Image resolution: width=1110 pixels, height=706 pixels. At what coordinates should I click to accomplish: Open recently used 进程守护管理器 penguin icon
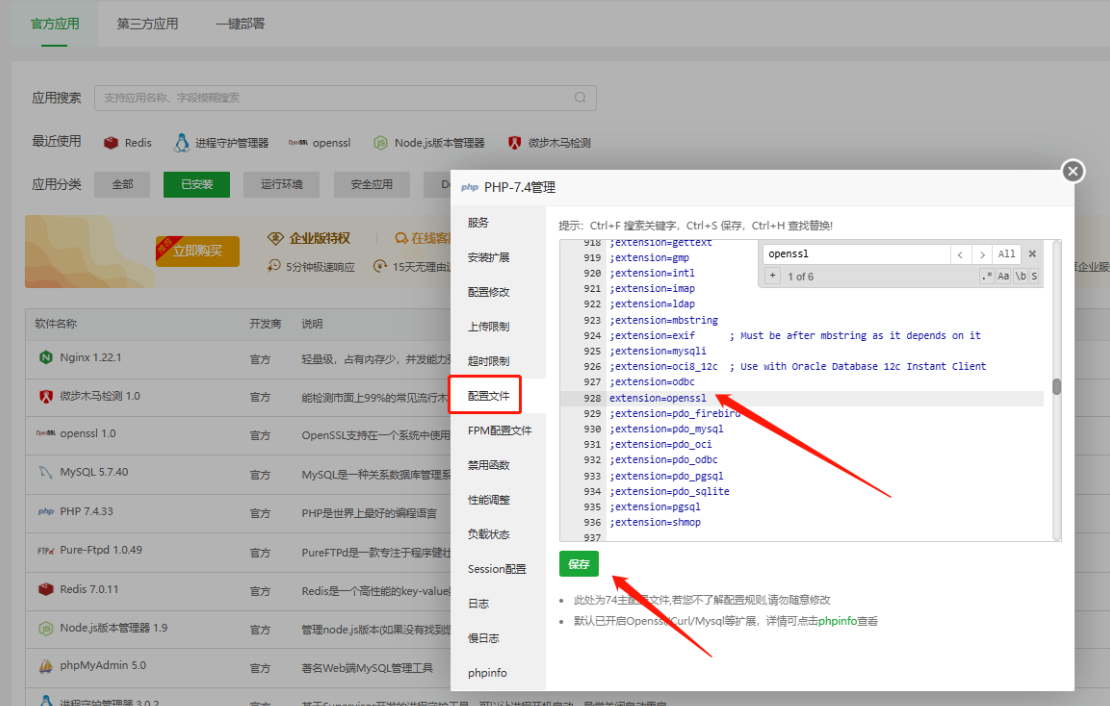[182, 143]
